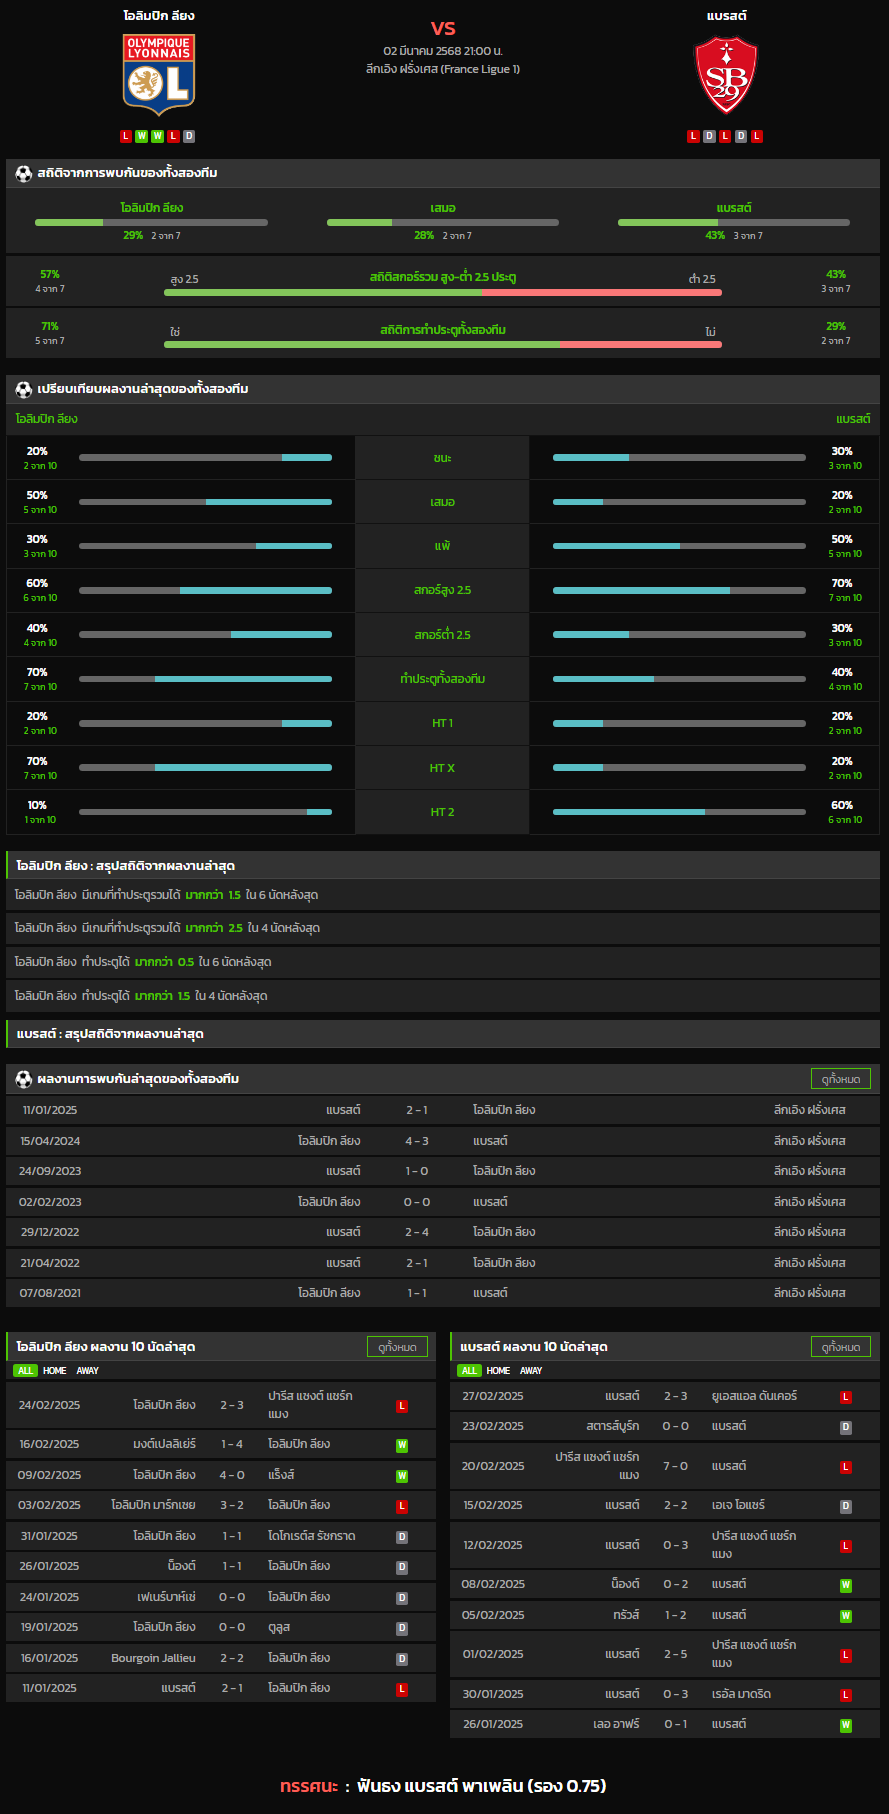Open ดูทั้งหมด for Brest's last 10 matches
The height and width of the screenshot is (1814, 889).
tap(841, 1347)
